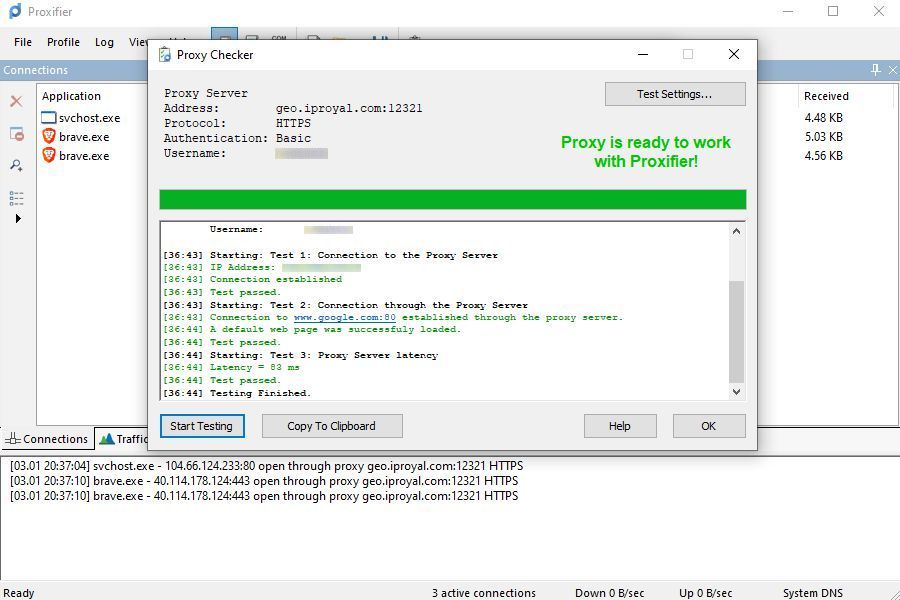Click the Brave icon on the second brave.exe row
Image resolution: width=900 pixels, height=600 pixels.
coord(49,156)
